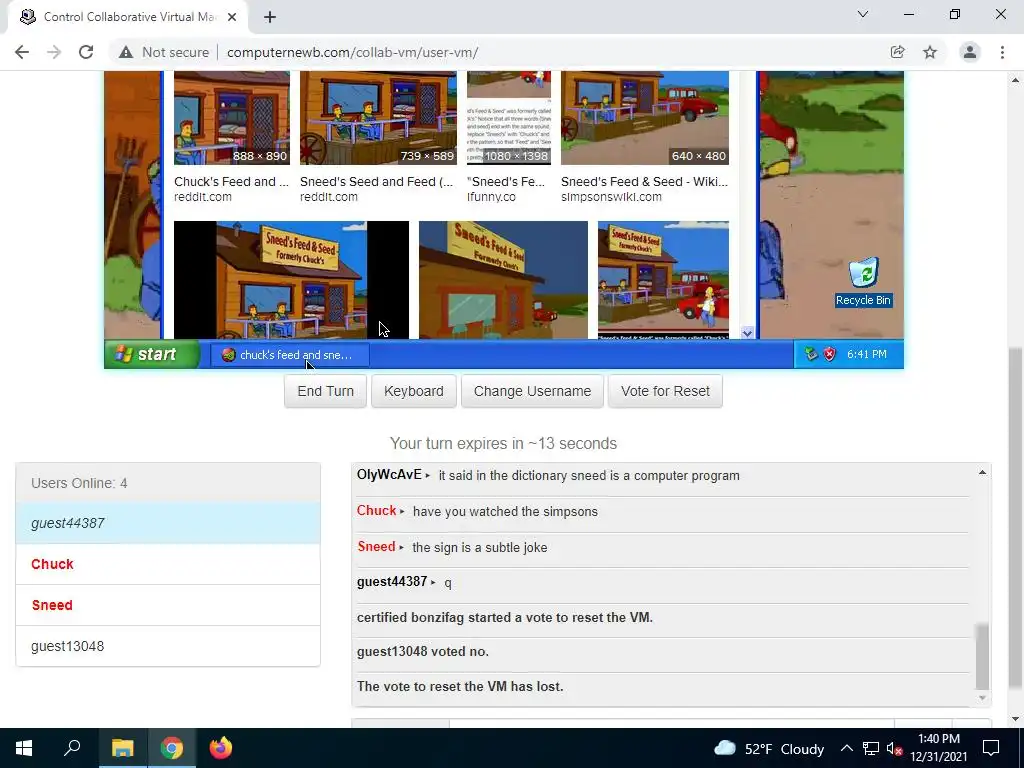Open the Chrome three-dot menu
1024x768 pixels.
1002,52
